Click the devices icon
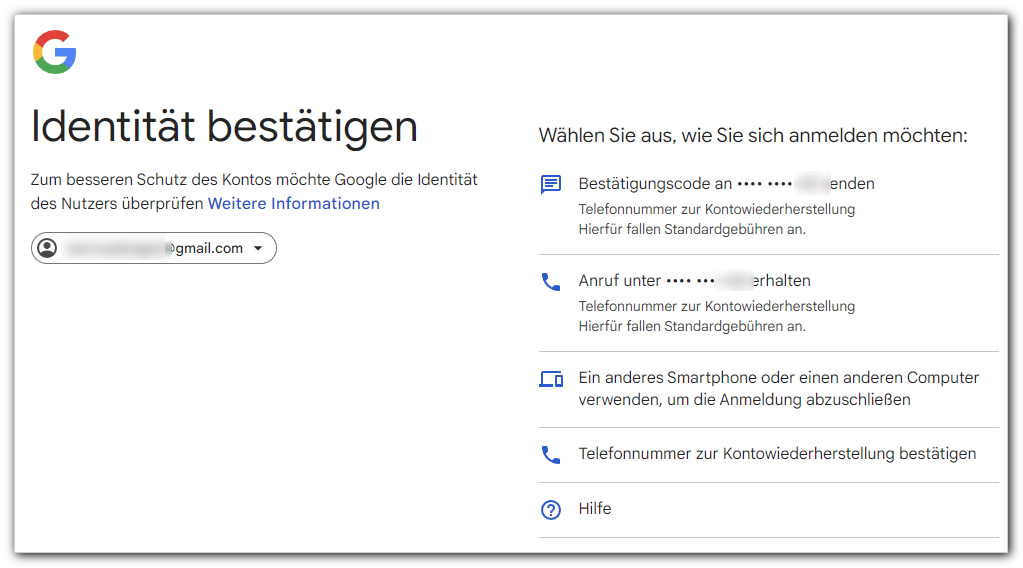Screen dimensions: 1023x568 (x=551, y=379)
